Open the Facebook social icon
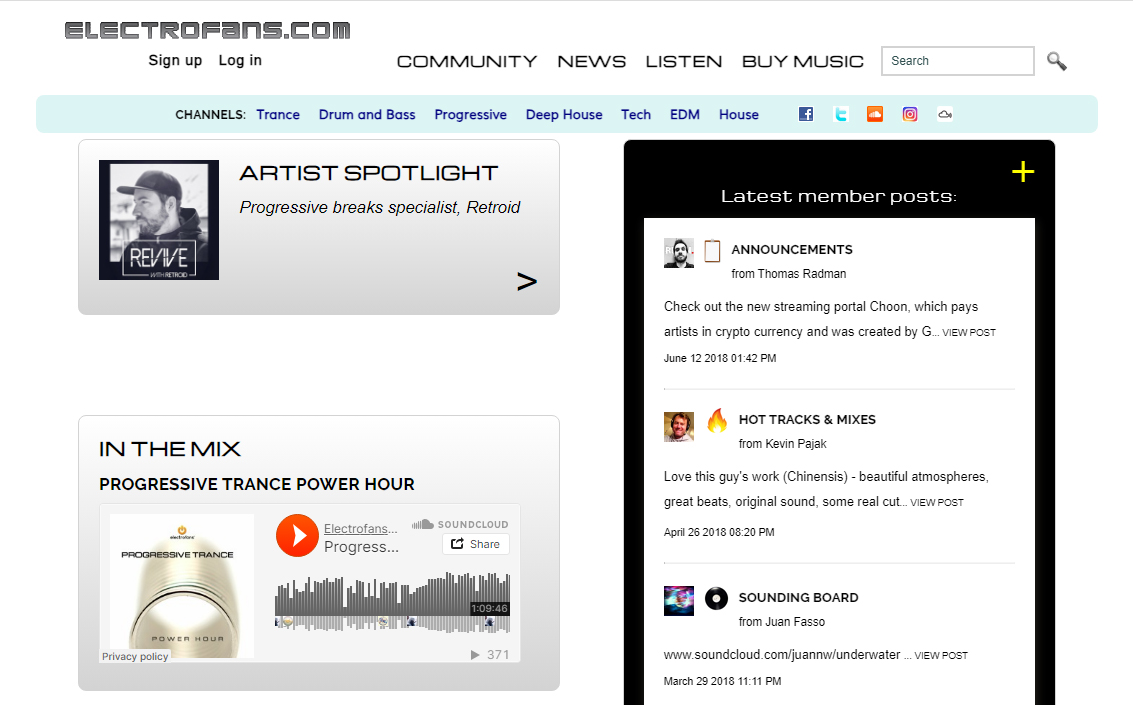Screen dimensions: 1133x705 coord(806,114)
